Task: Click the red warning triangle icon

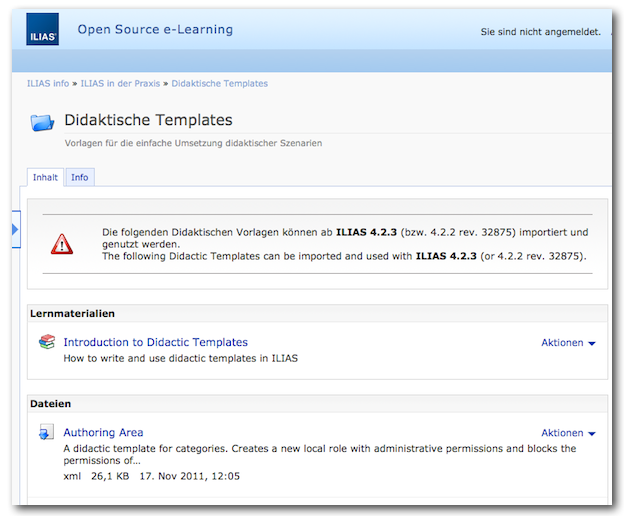Action: tap(62, 243)
